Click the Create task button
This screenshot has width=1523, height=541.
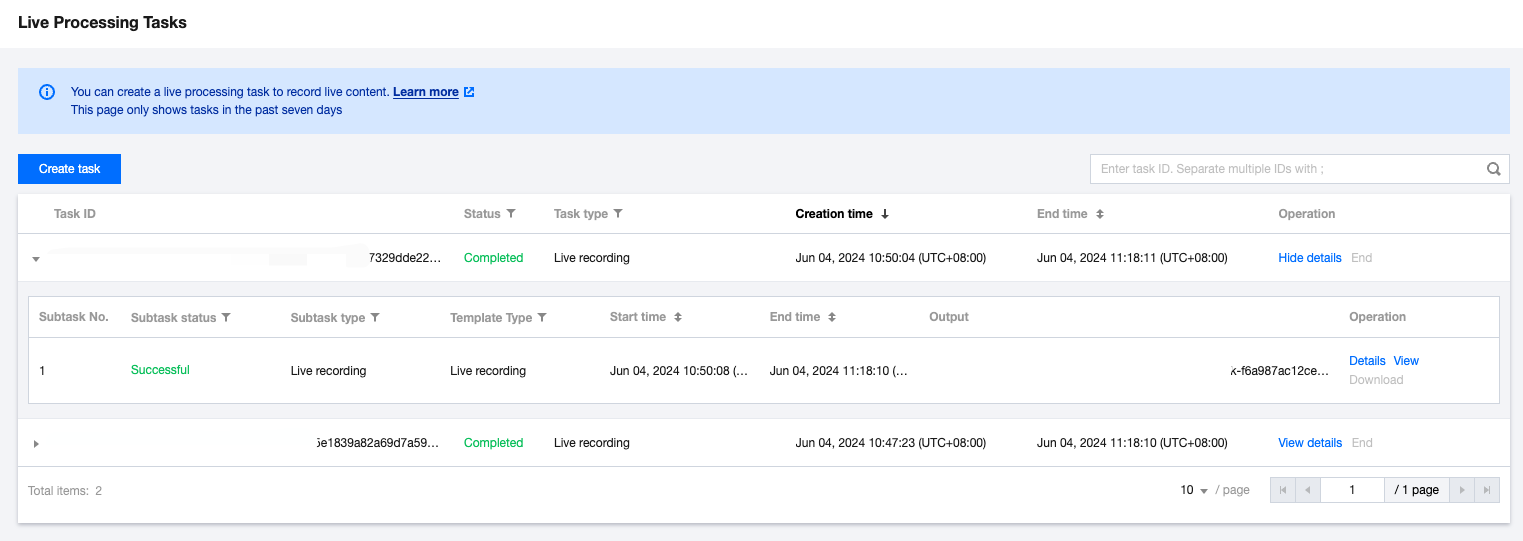(69, 169)
